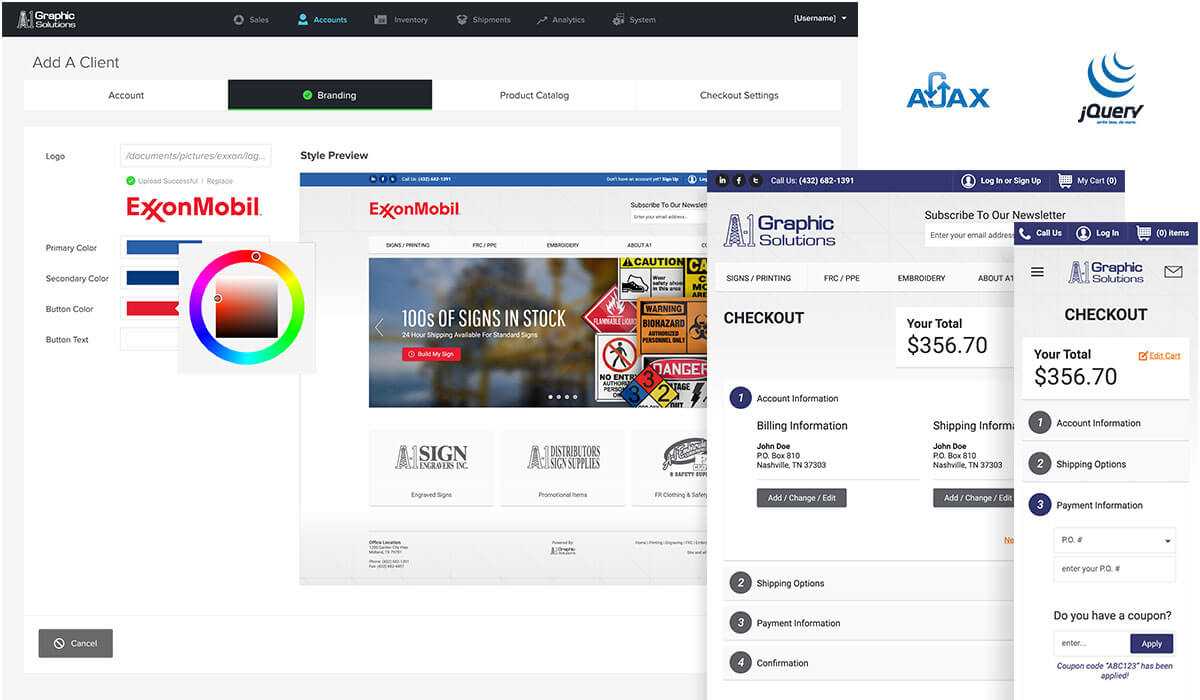
Task: Click the Button Text color field
Action: [150, 339]
